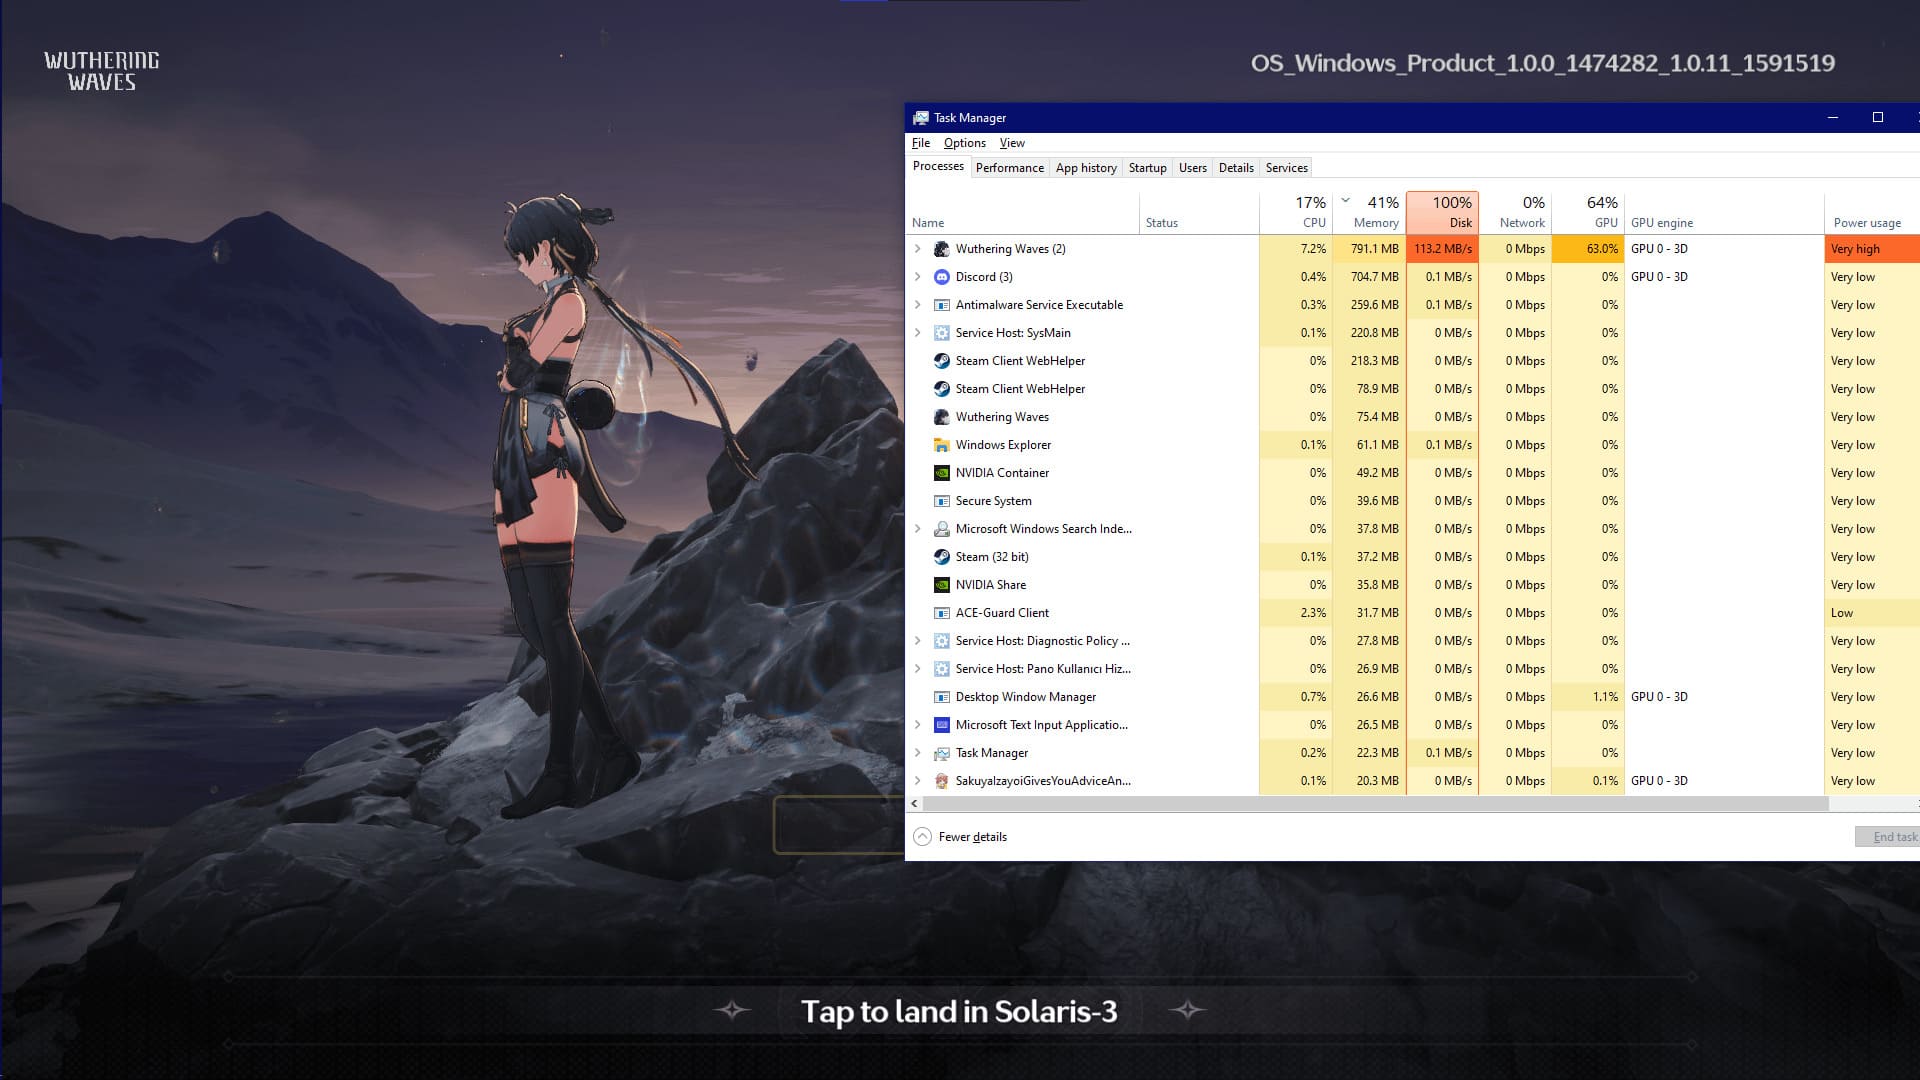Sort processes by Network column
This screenshot has height=1080, width=1920.
tap(1515, 212)
